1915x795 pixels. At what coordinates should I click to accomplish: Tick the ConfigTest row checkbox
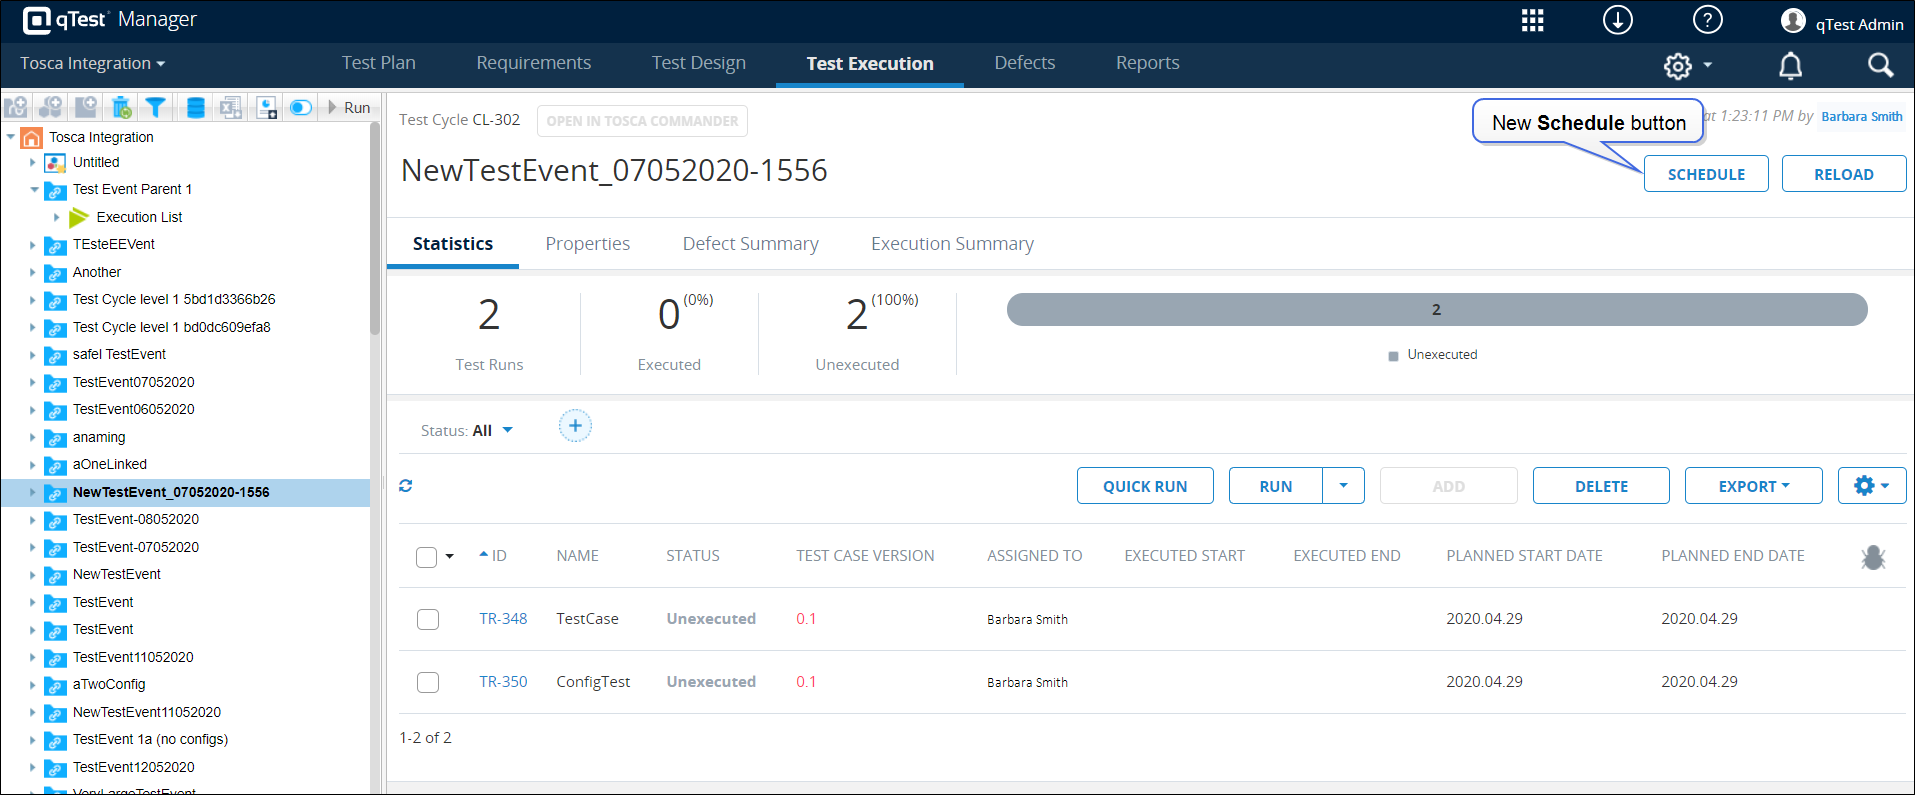coord(428,682)
